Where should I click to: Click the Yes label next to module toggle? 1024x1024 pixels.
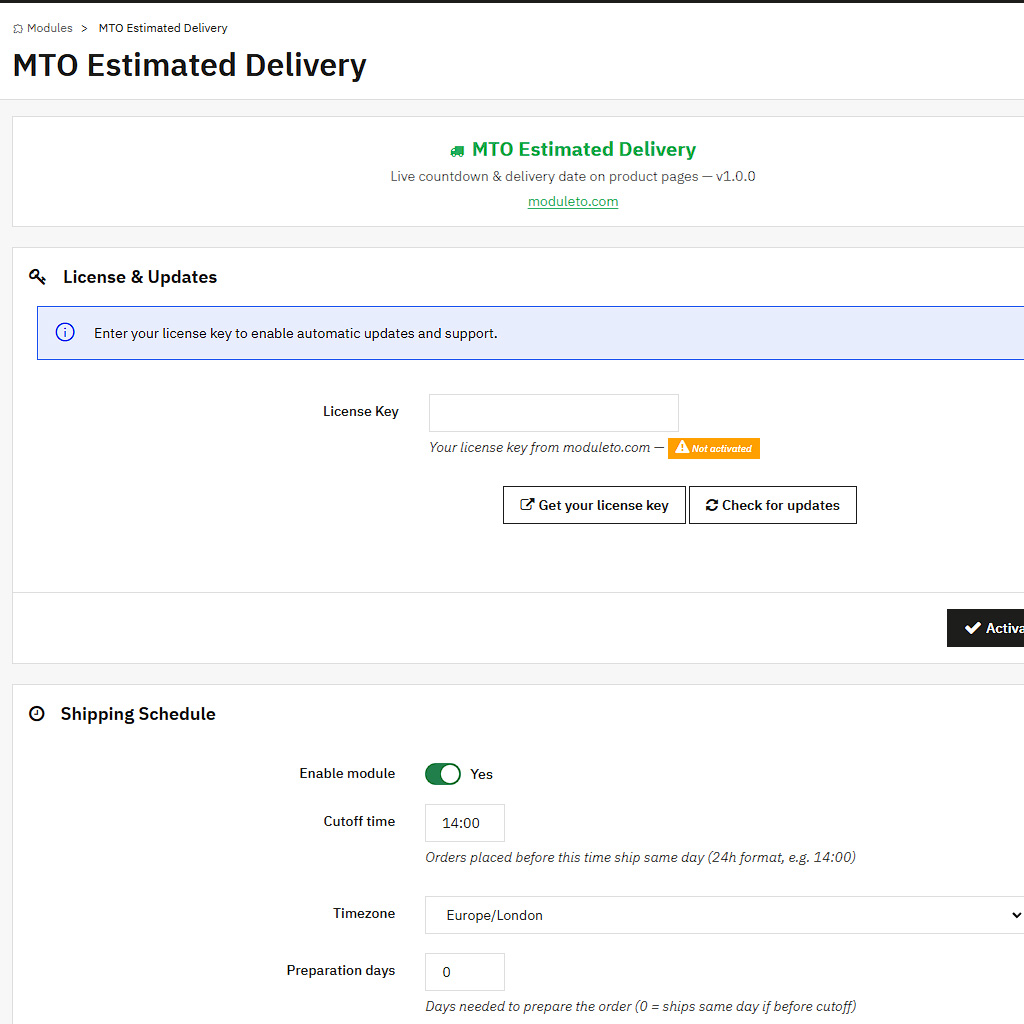[482, 774]
